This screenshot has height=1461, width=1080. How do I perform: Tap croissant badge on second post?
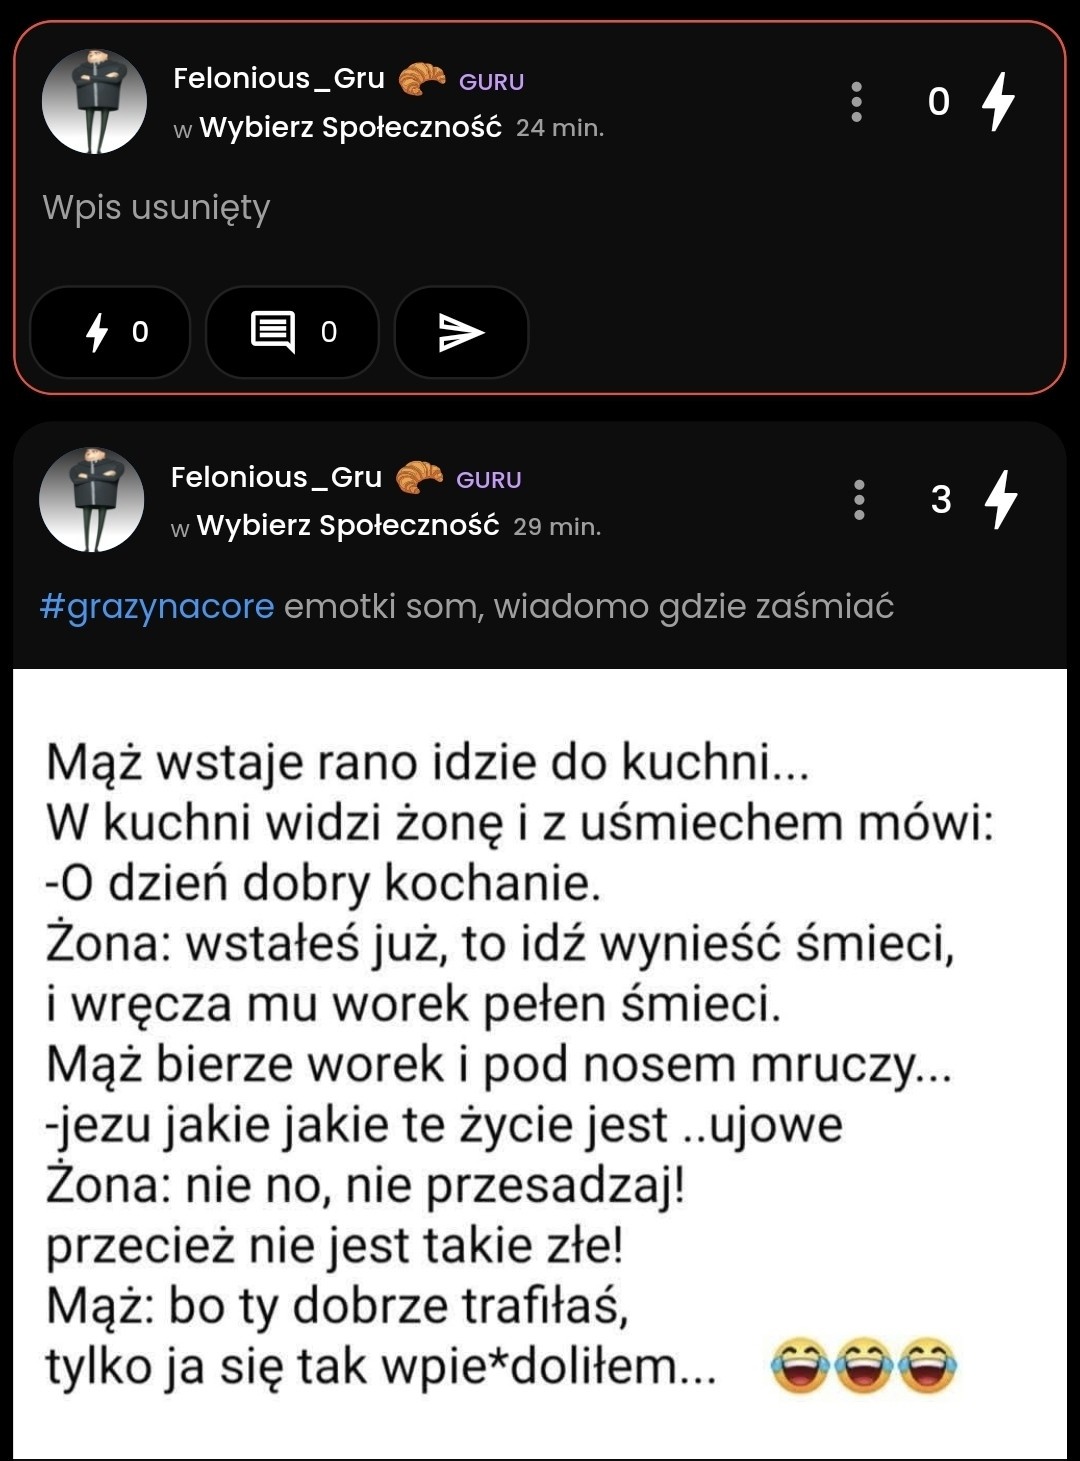(419, 478)
